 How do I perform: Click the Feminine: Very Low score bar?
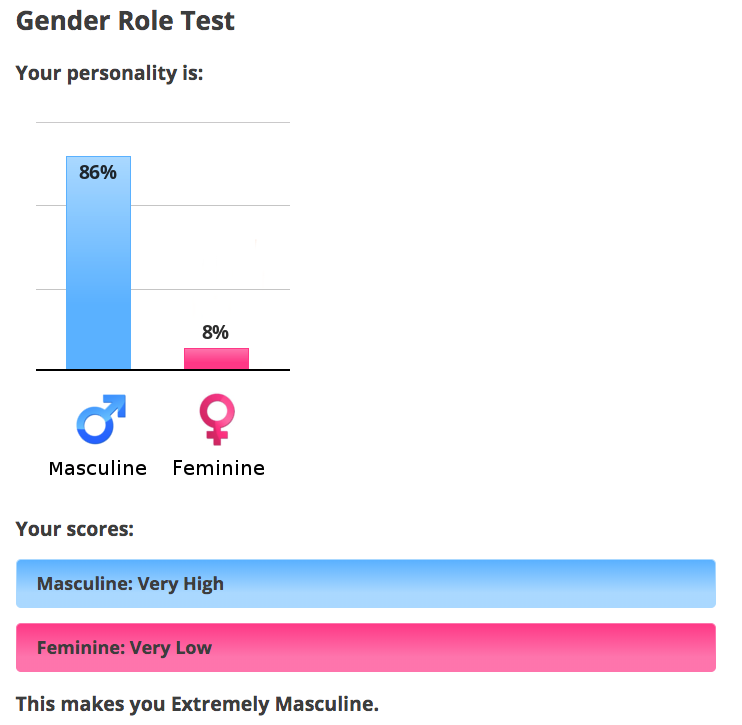pos(366,647)
